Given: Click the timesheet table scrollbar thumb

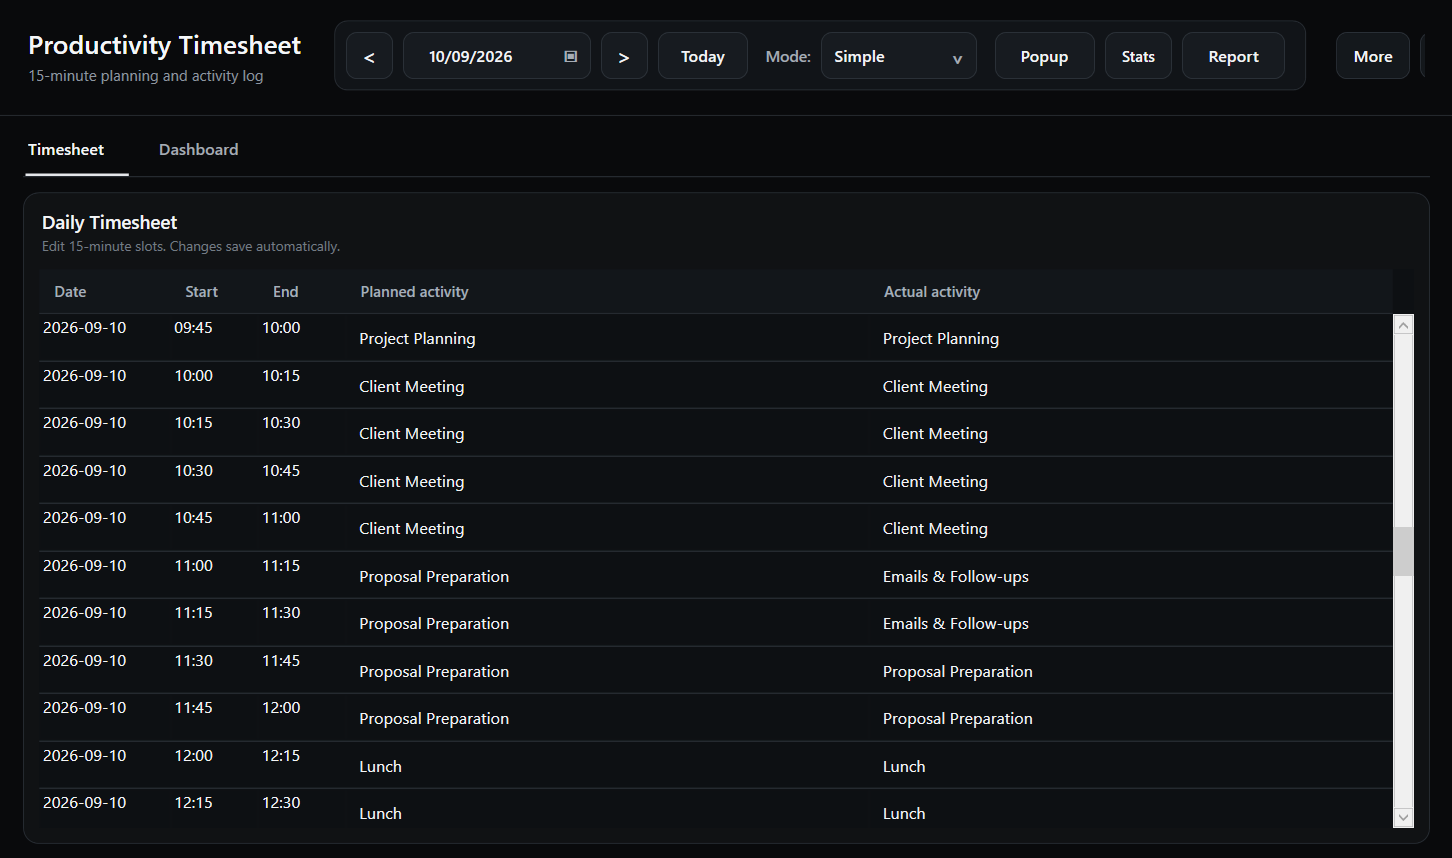Looking at the screenshot, I should pyautogui.click(x=1403, y=552).
